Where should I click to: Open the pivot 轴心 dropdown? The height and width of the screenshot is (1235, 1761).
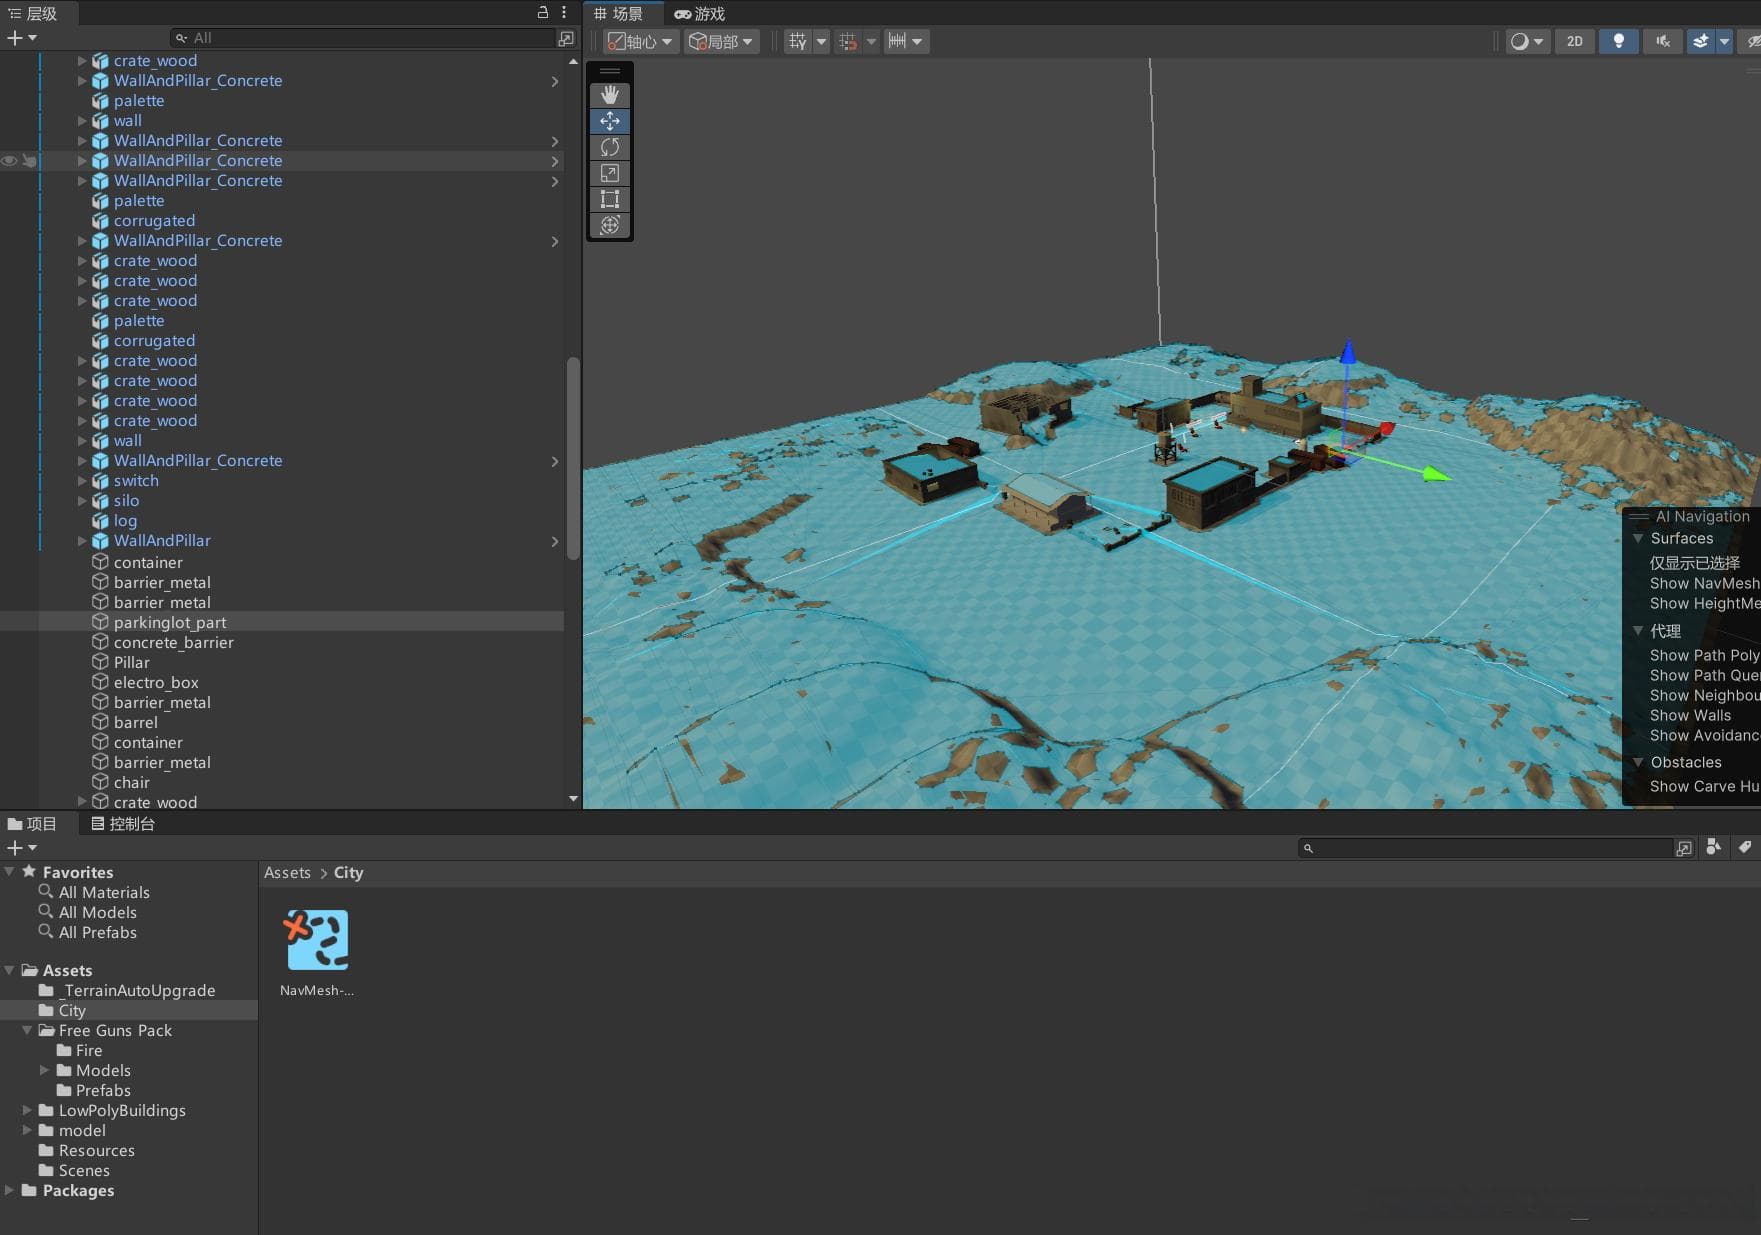click(x=640, y=41)
